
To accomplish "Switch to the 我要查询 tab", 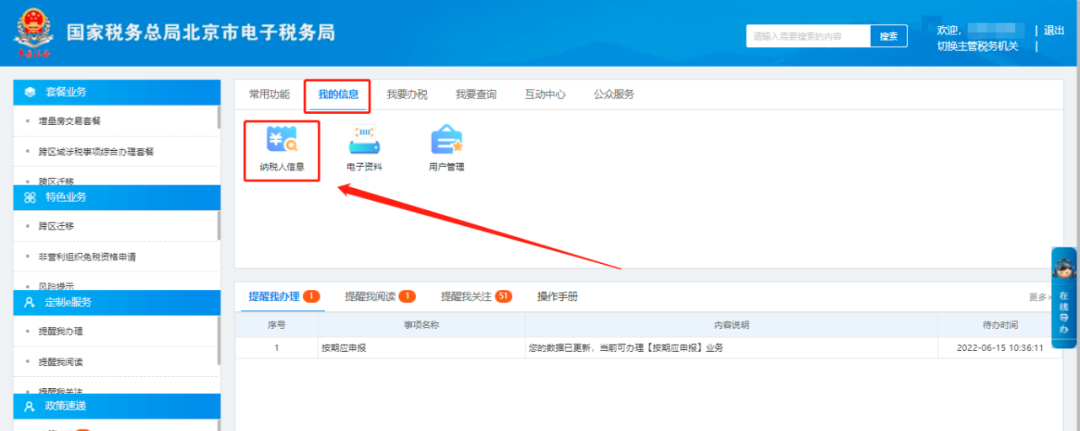I will [476, 95].
